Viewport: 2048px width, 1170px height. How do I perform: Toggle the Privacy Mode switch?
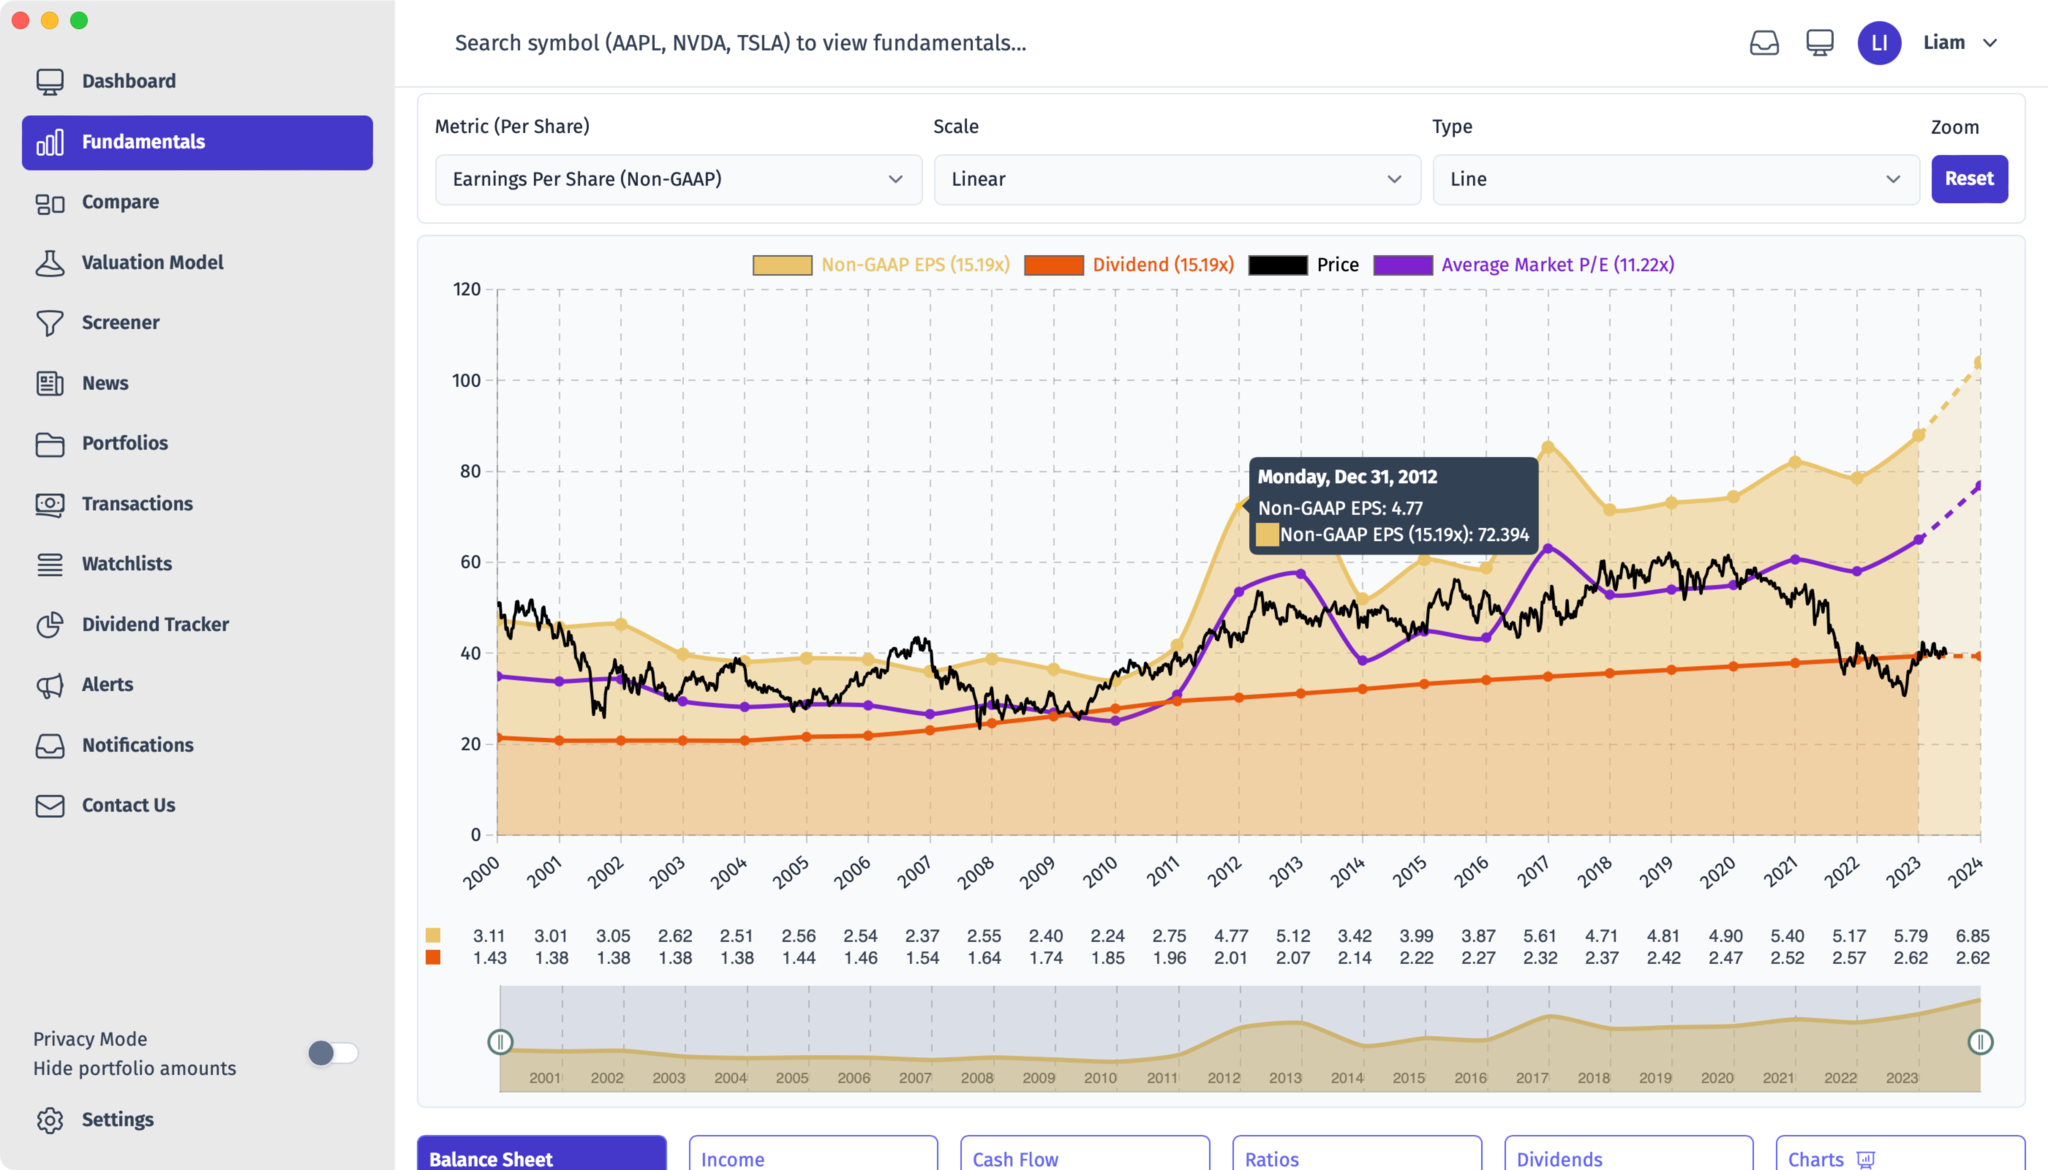333,1053
